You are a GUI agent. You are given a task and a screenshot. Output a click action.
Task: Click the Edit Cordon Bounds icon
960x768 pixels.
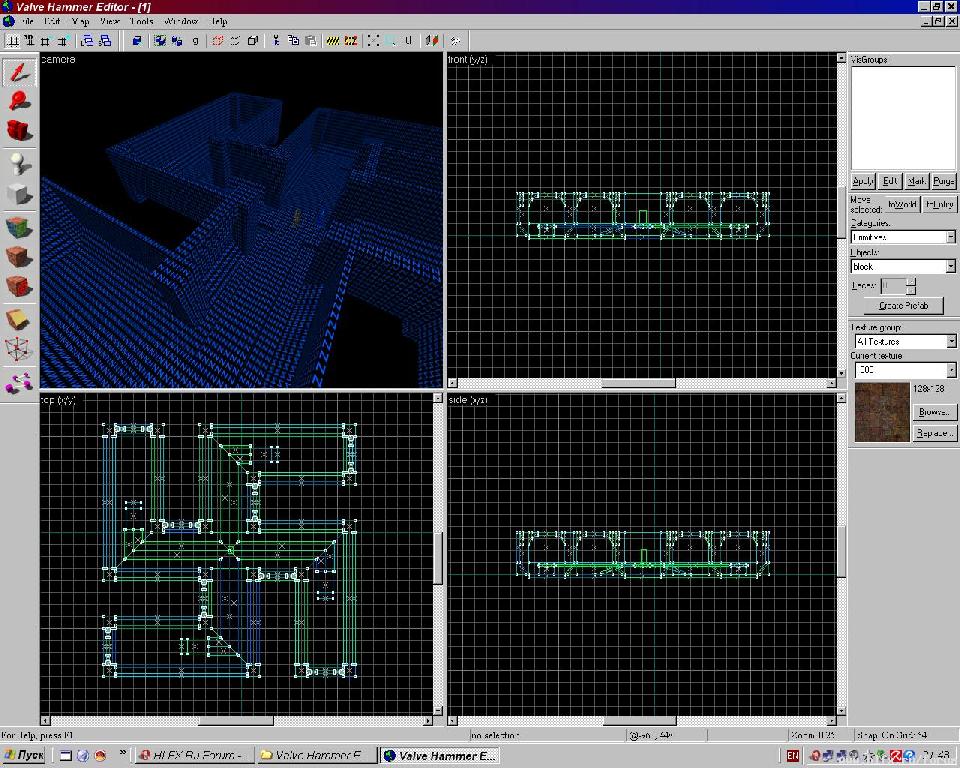351,41
